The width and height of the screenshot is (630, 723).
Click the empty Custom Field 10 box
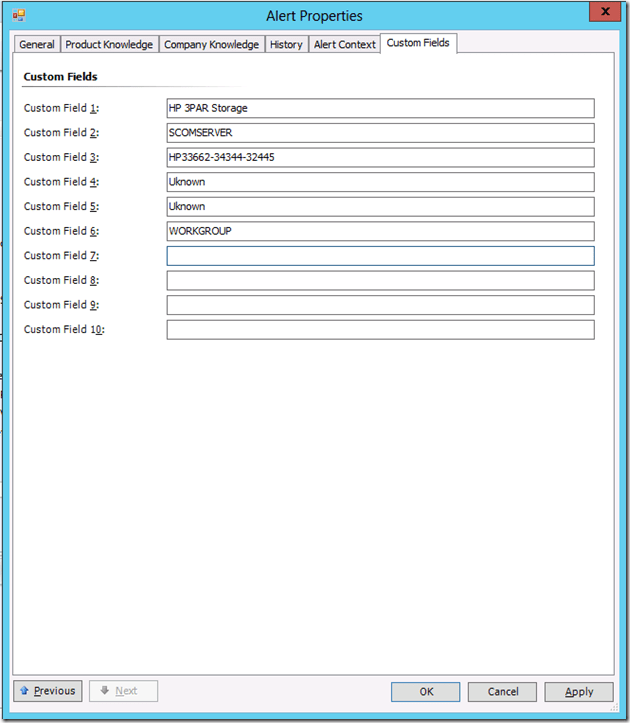point(380,329)
